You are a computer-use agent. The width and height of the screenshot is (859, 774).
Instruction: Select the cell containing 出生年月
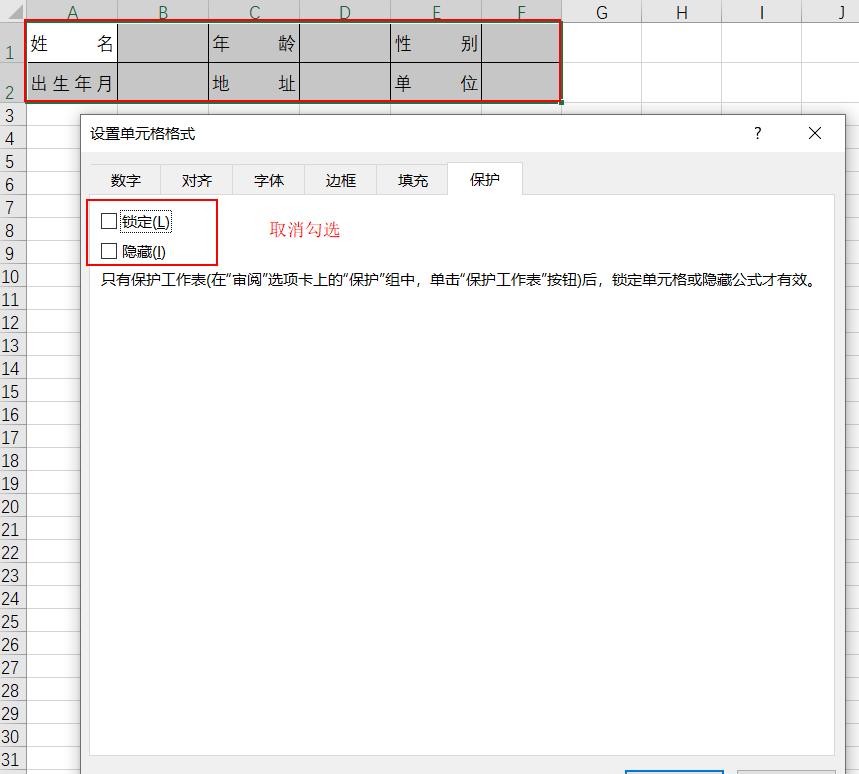pyautogui.click(x=72, y=82)
